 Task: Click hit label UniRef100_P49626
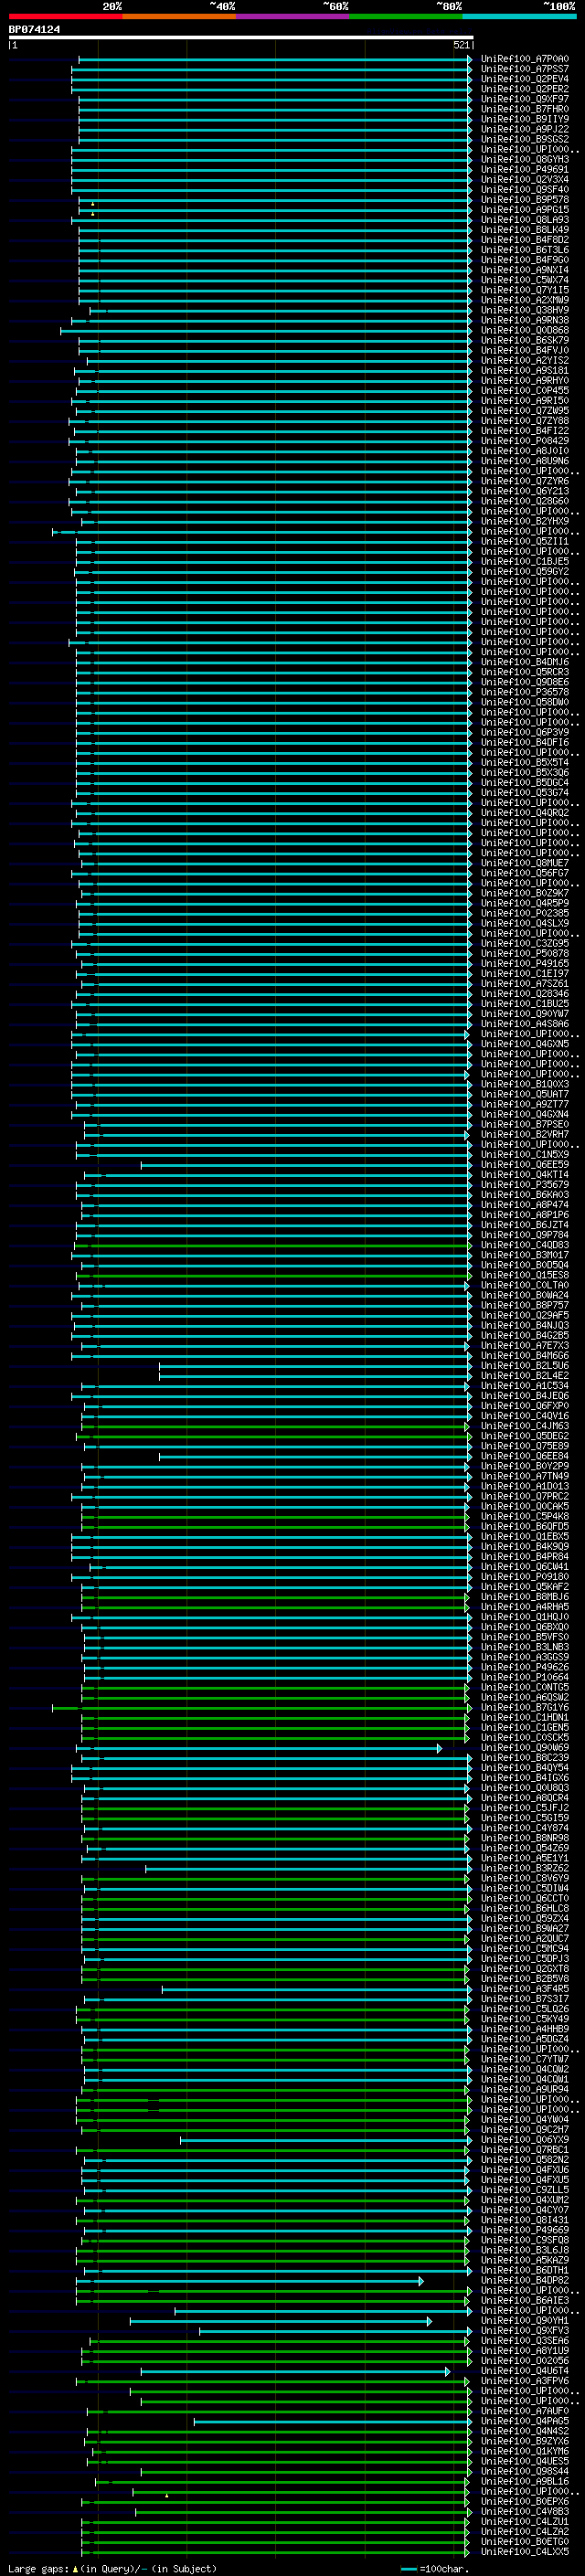tap(524, 1667)
